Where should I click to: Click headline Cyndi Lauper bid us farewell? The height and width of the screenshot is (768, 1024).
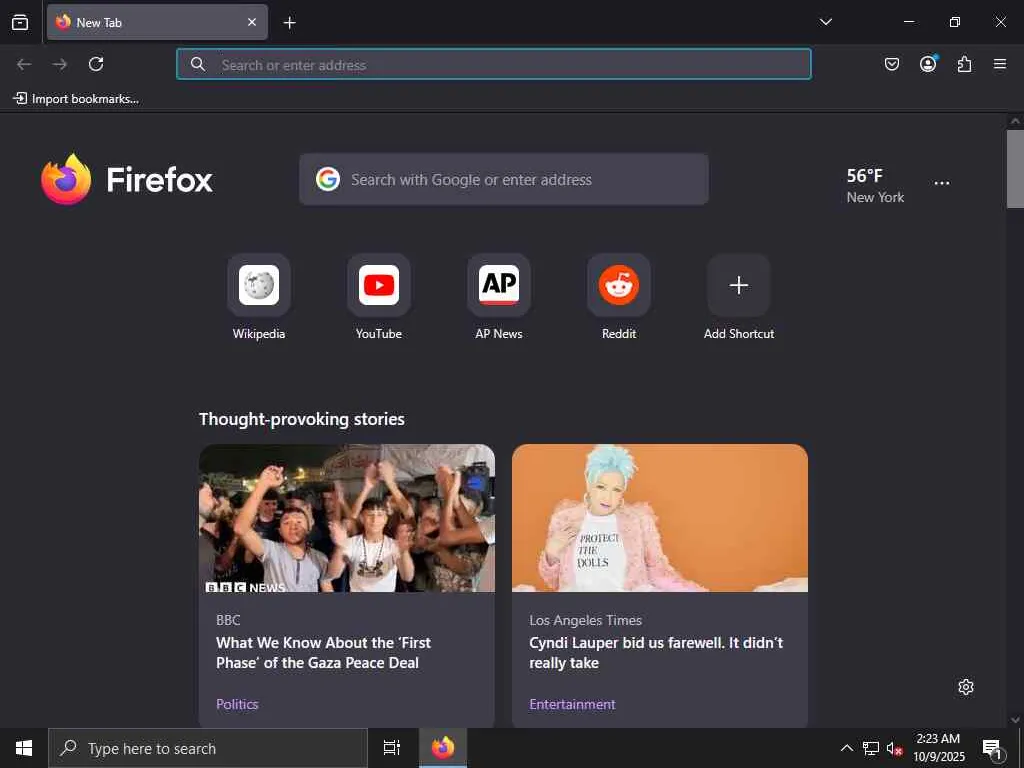pos(656,652)
